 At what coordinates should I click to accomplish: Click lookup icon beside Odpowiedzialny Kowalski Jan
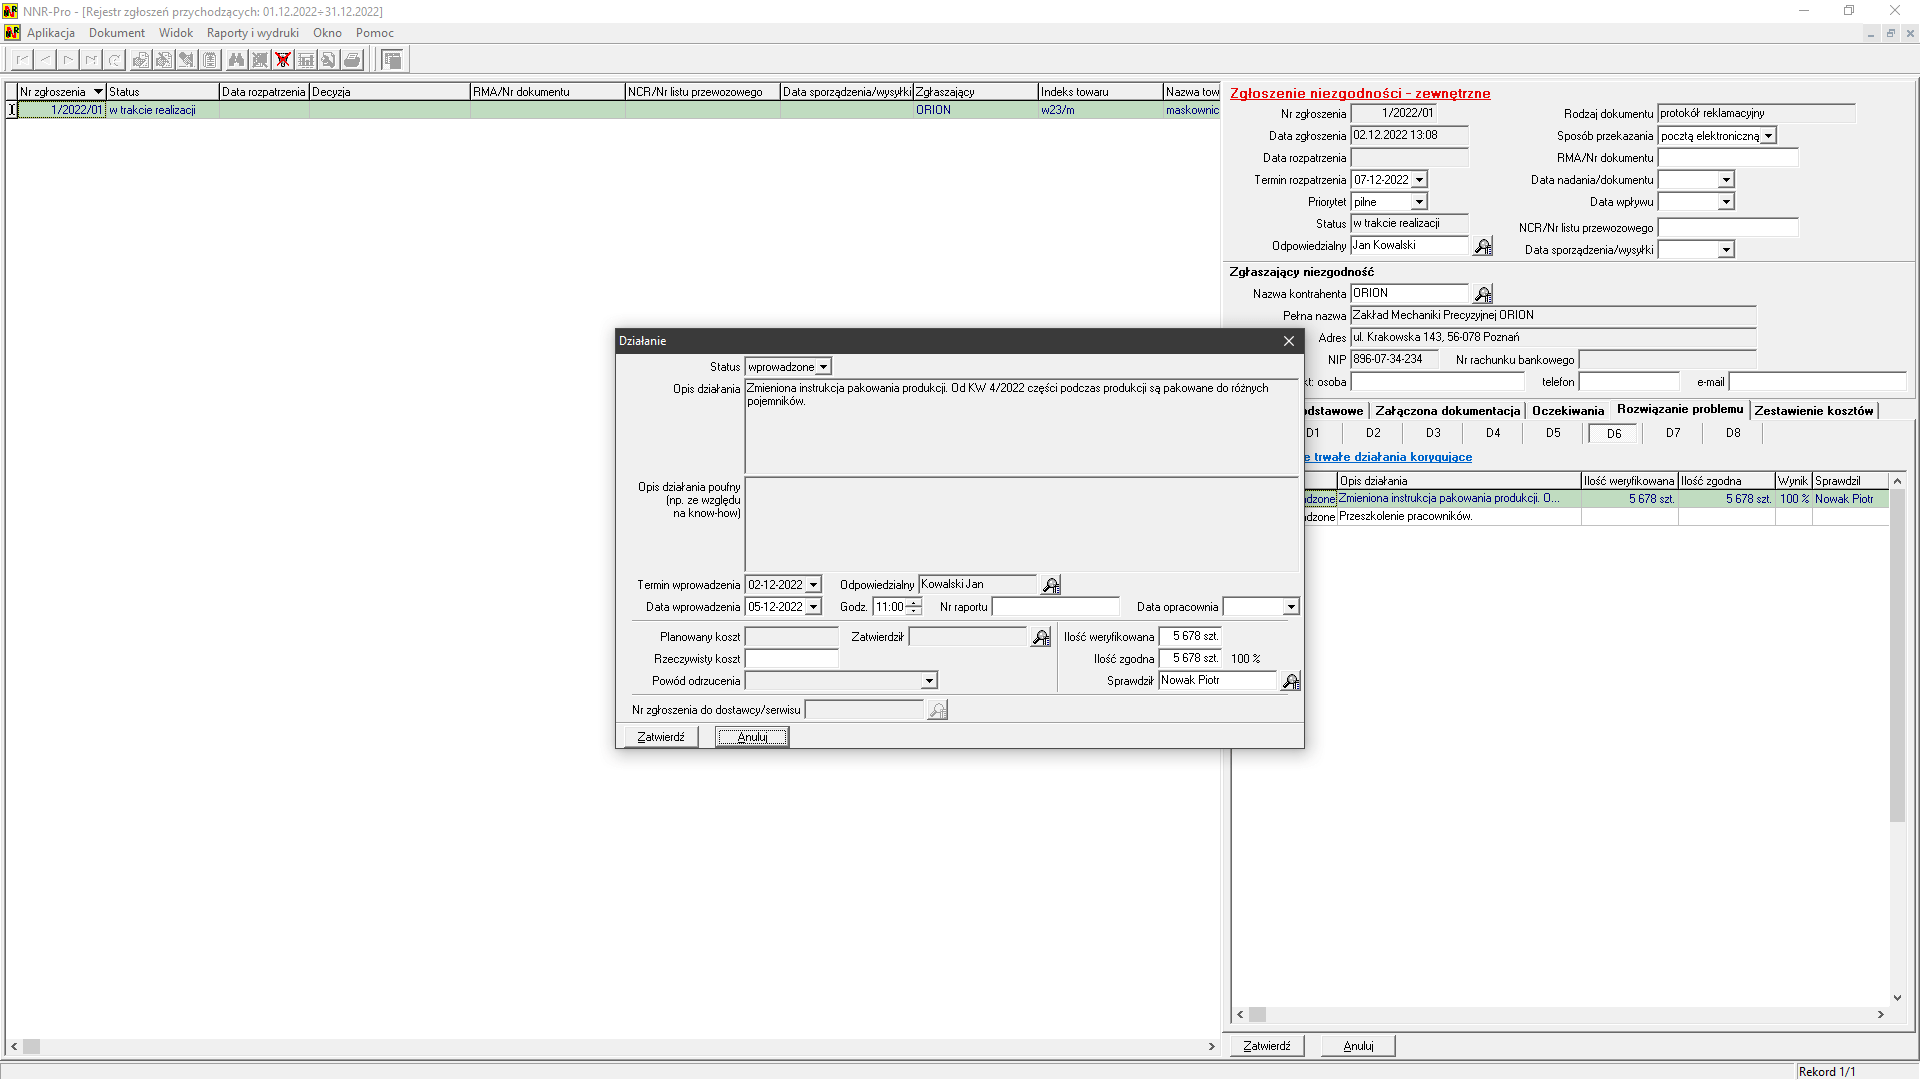(x=1051, y=585)
